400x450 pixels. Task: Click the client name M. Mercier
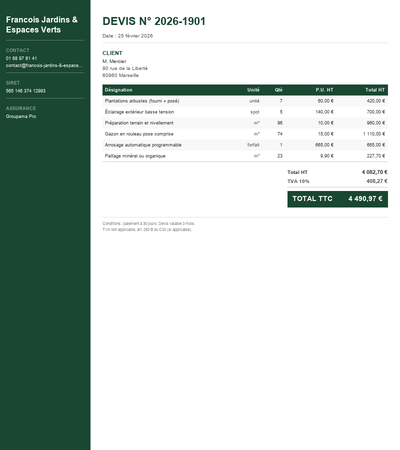coord(114,61)
